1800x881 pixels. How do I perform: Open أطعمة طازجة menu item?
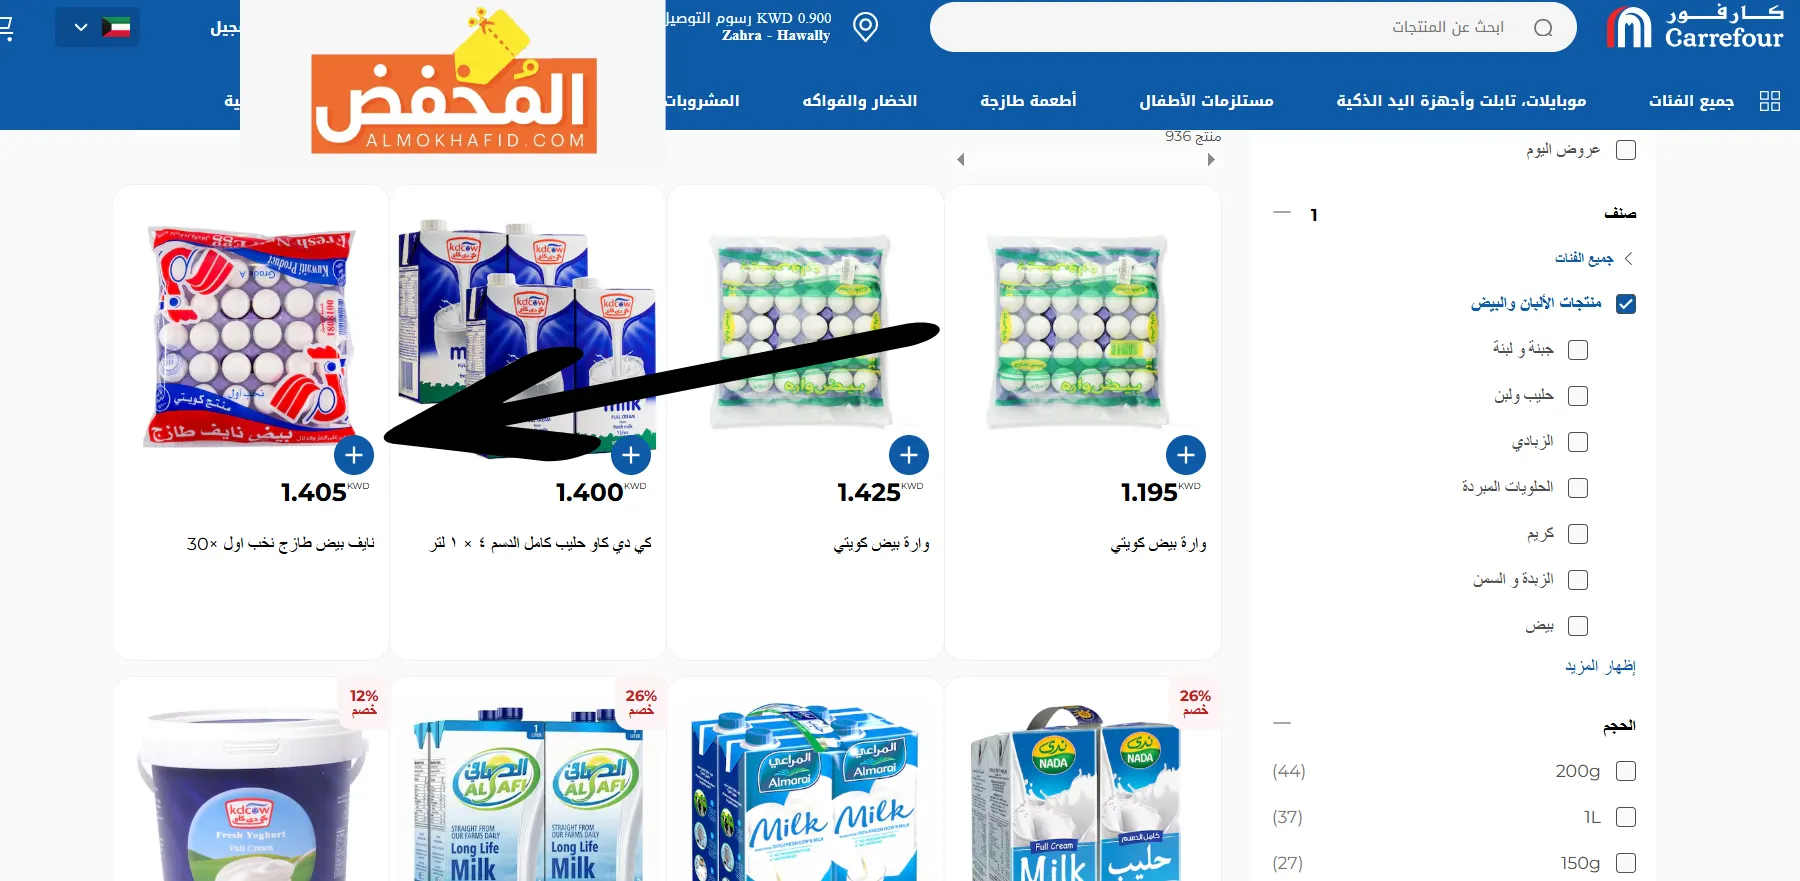pyautogui.click(x=1028, y=101)
